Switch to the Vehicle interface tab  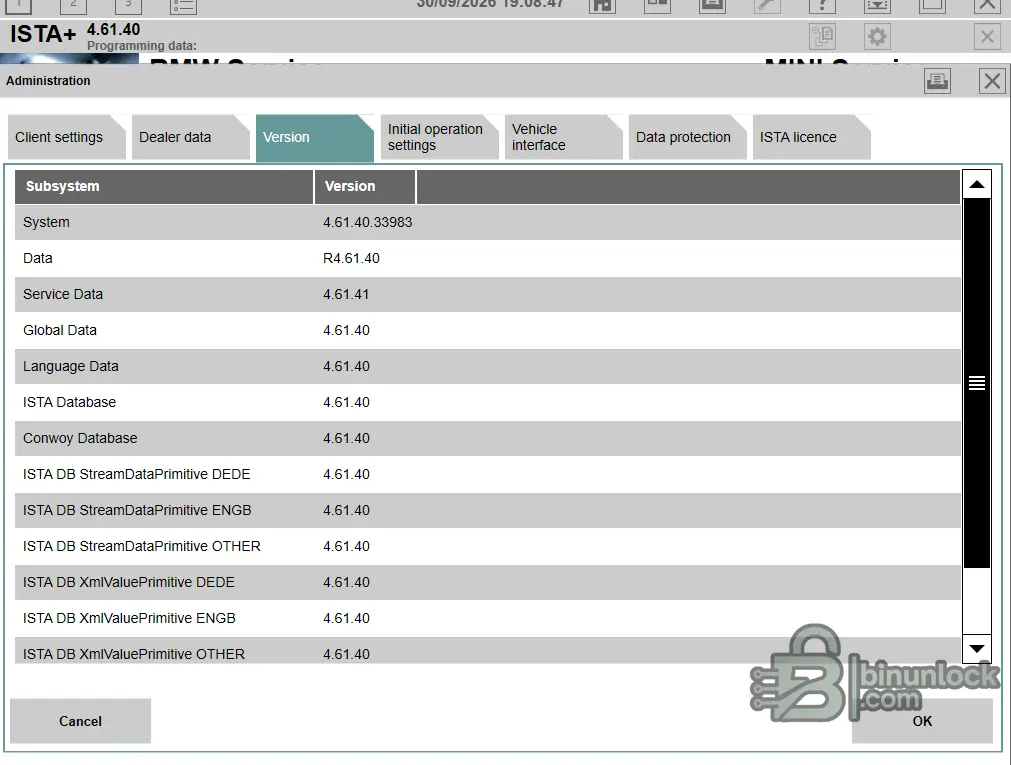click(x=563, y=137)
